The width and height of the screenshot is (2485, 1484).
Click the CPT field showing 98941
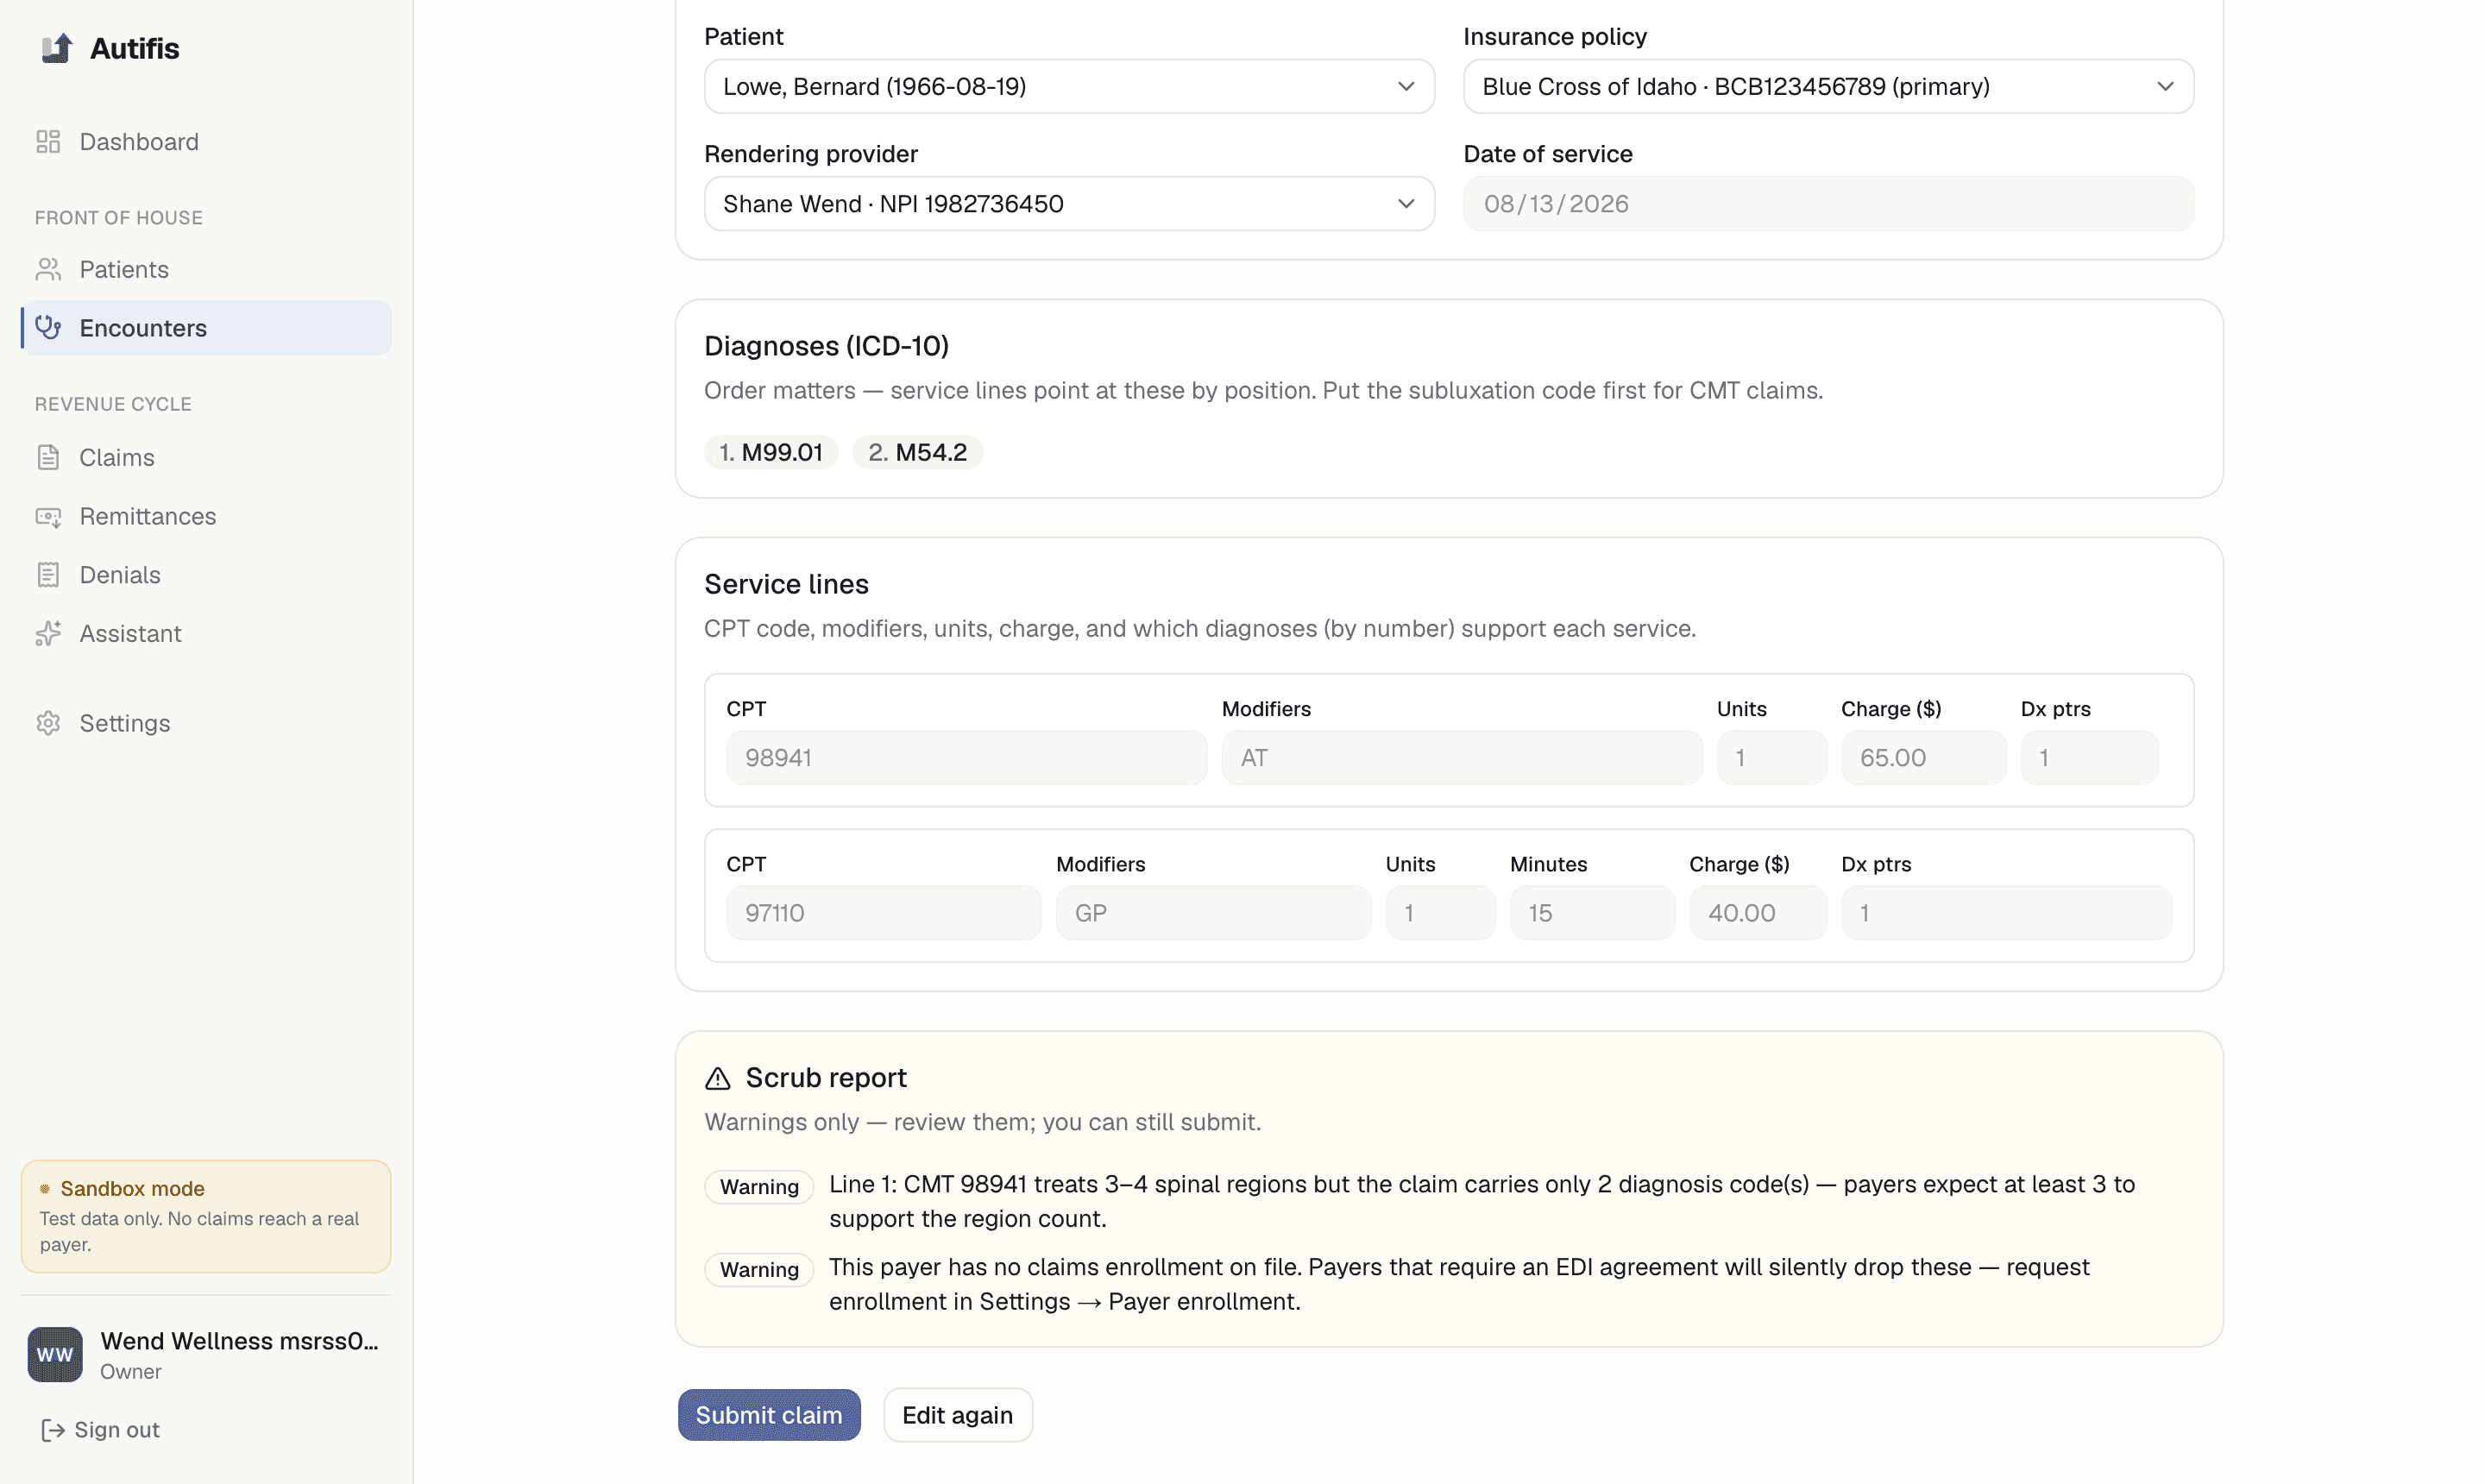(x=966, y=758)
